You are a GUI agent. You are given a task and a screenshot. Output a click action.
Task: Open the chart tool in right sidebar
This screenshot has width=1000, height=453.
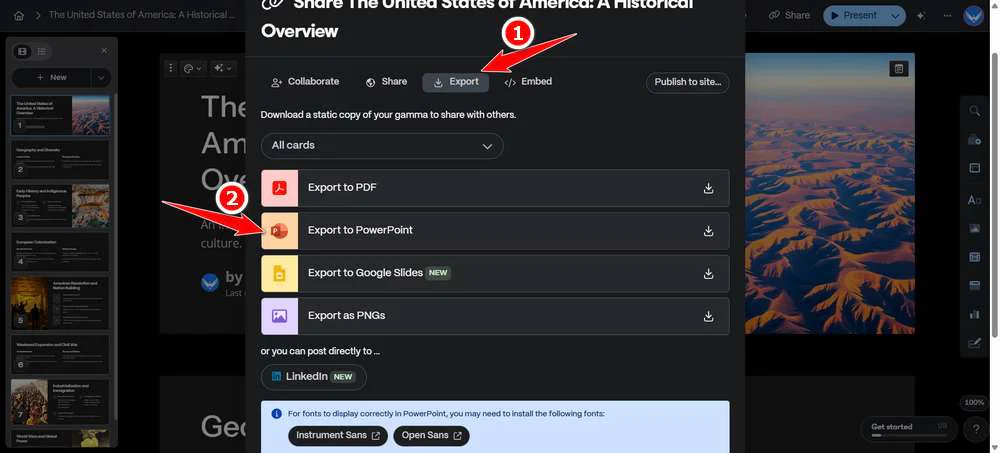tap(974, 314)
